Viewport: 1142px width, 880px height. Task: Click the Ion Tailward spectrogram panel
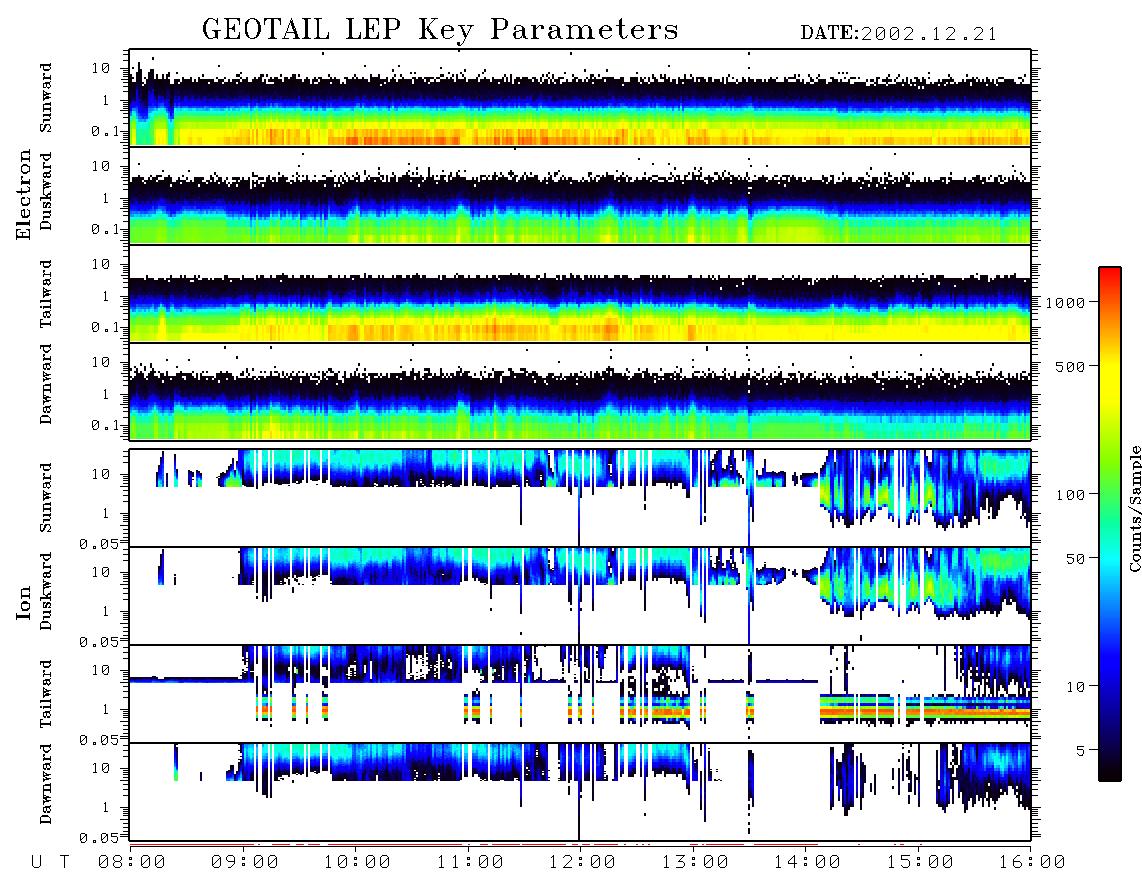[x=580, y=694]
